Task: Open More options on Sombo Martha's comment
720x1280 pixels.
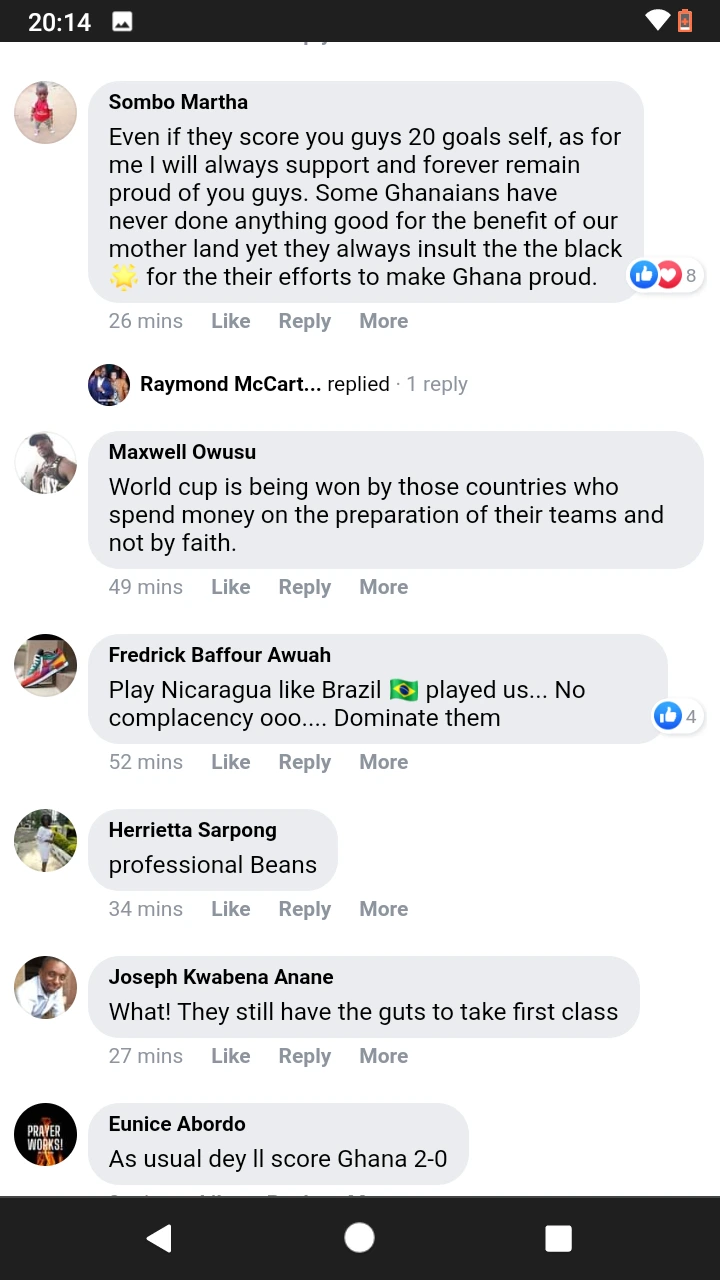Action: pyautogui.click(x=383, y=321)
